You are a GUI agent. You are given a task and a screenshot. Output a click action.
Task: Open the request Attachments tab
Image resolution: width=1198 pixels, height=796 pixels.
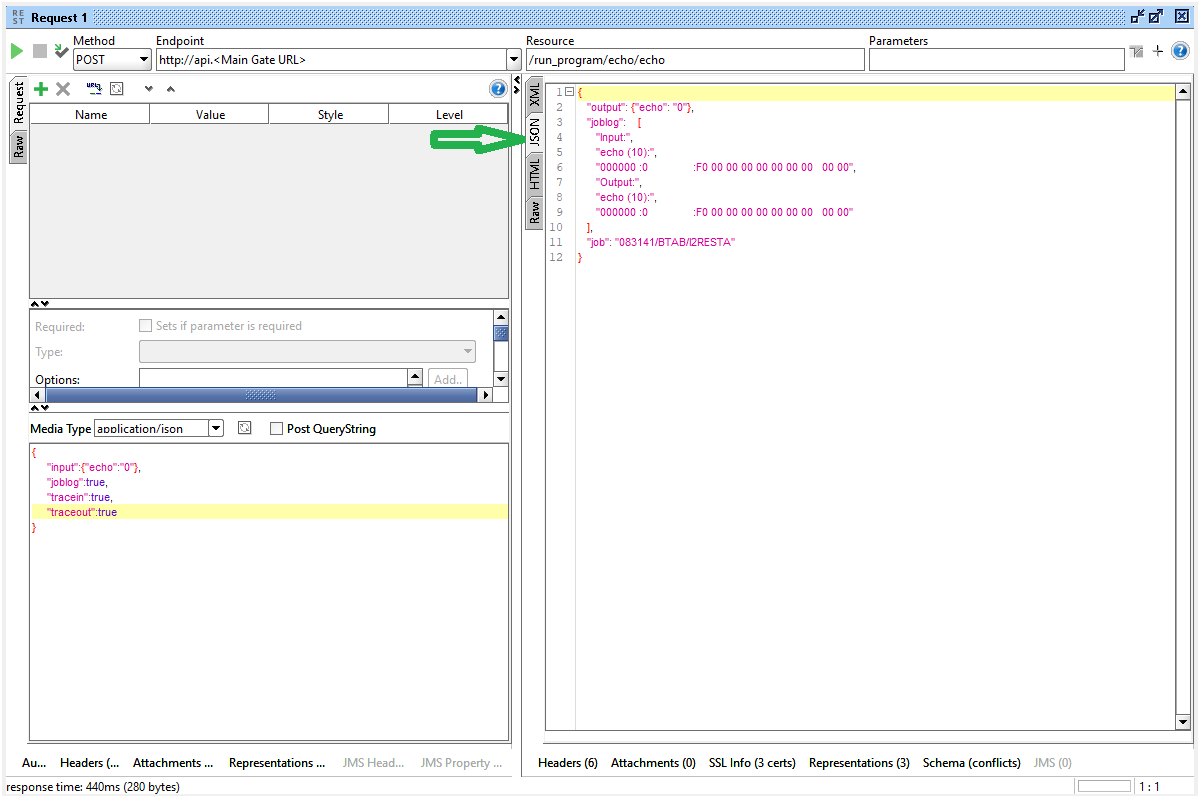[173, 762]
